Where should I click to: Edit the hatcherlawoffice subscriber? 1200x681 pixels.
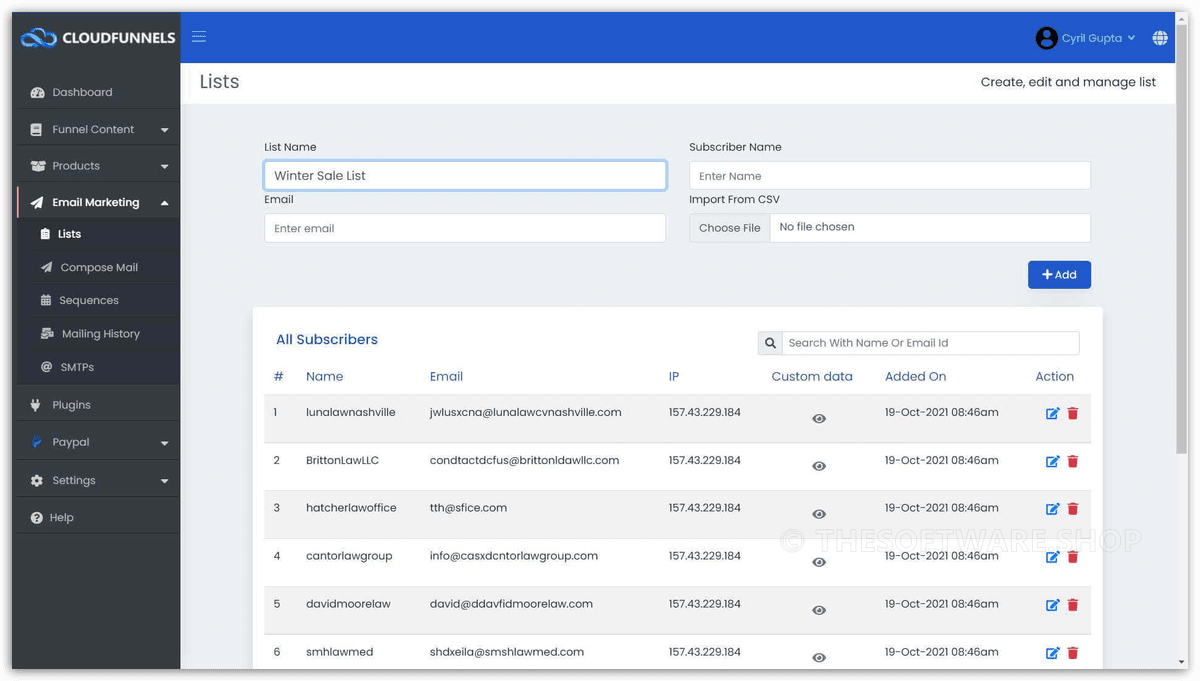pos(1052,509)
